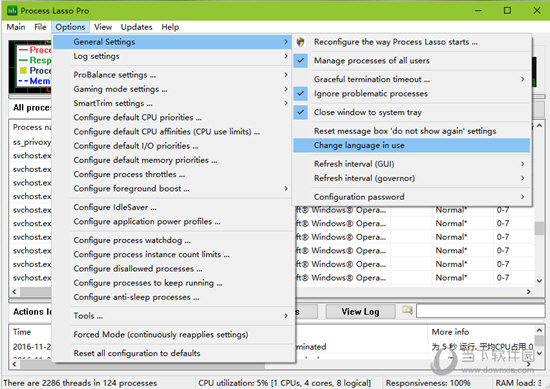Uncheck Manage processes of all users

[301, 60]
